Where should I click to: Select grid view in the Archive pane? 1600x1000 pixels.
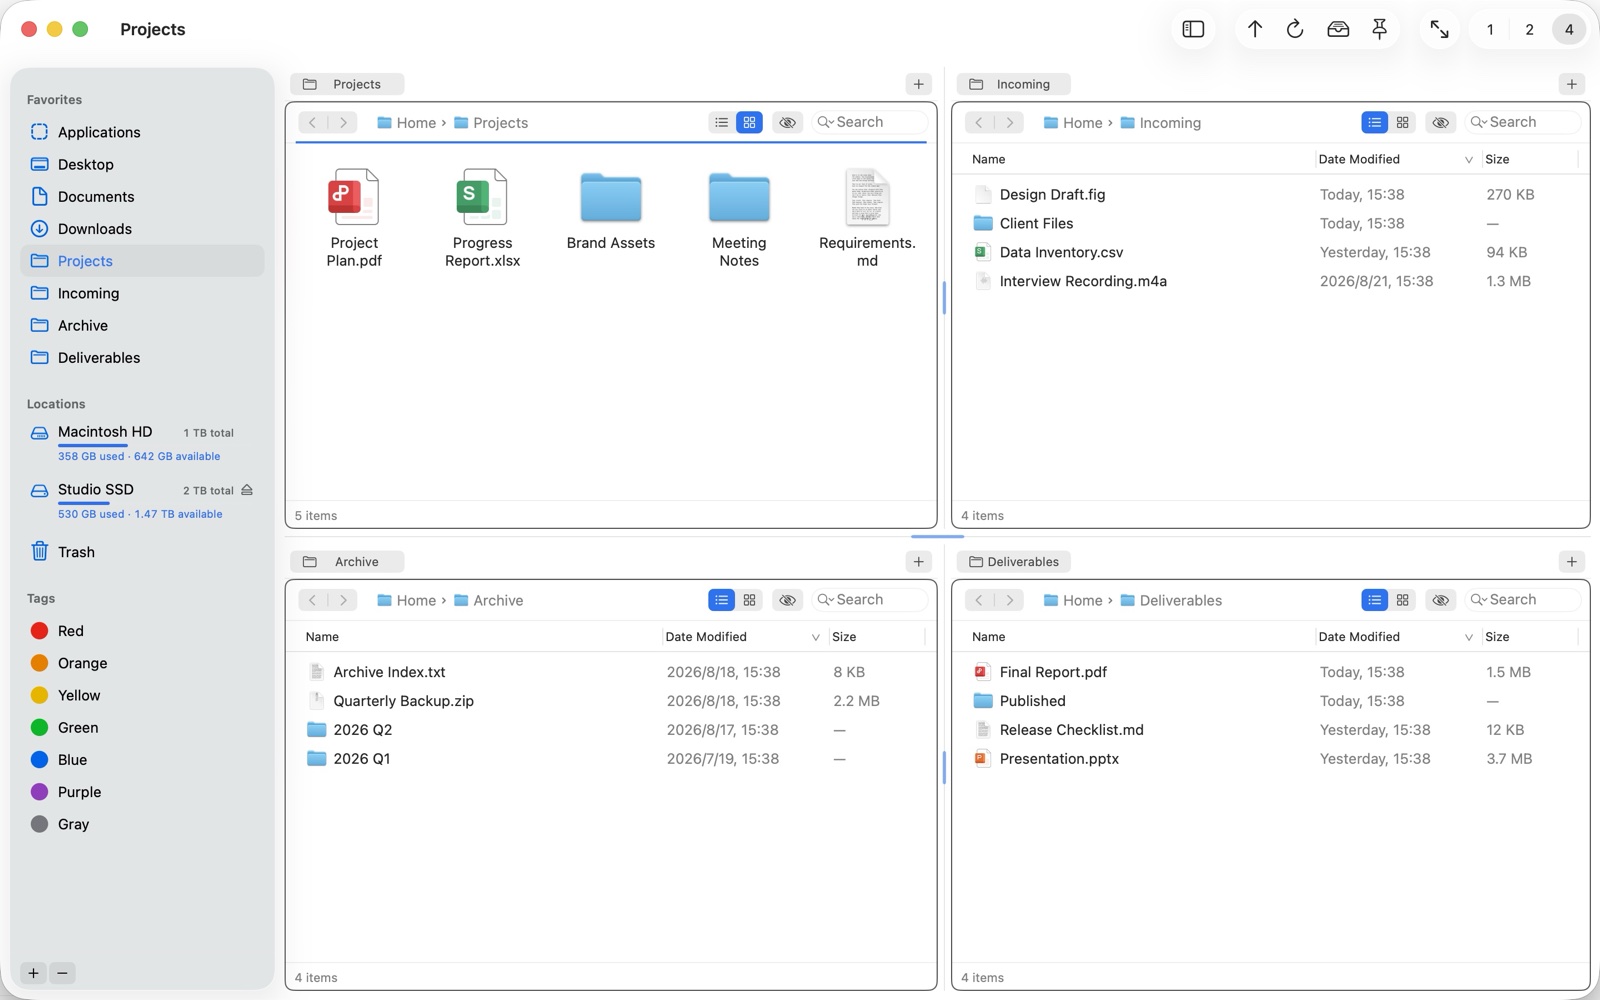pyautogui.click(x=749, y=600)
